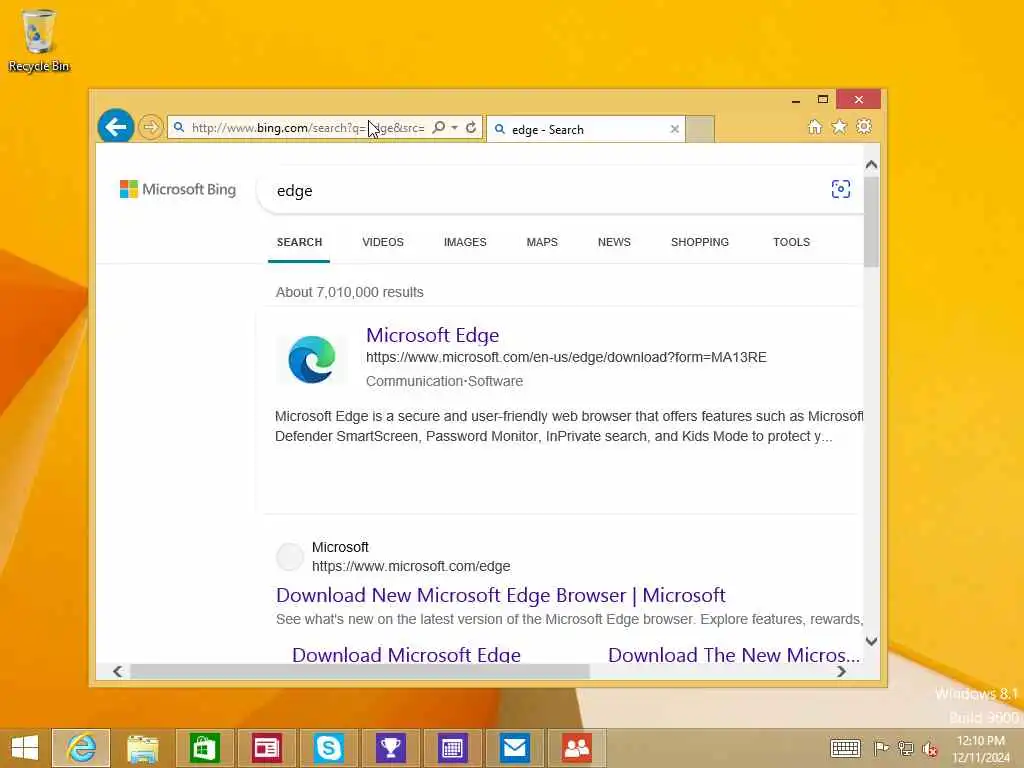Switch to the SHOPPING tab
Viewport: 1024px width, 768px height.
point(699,242)
